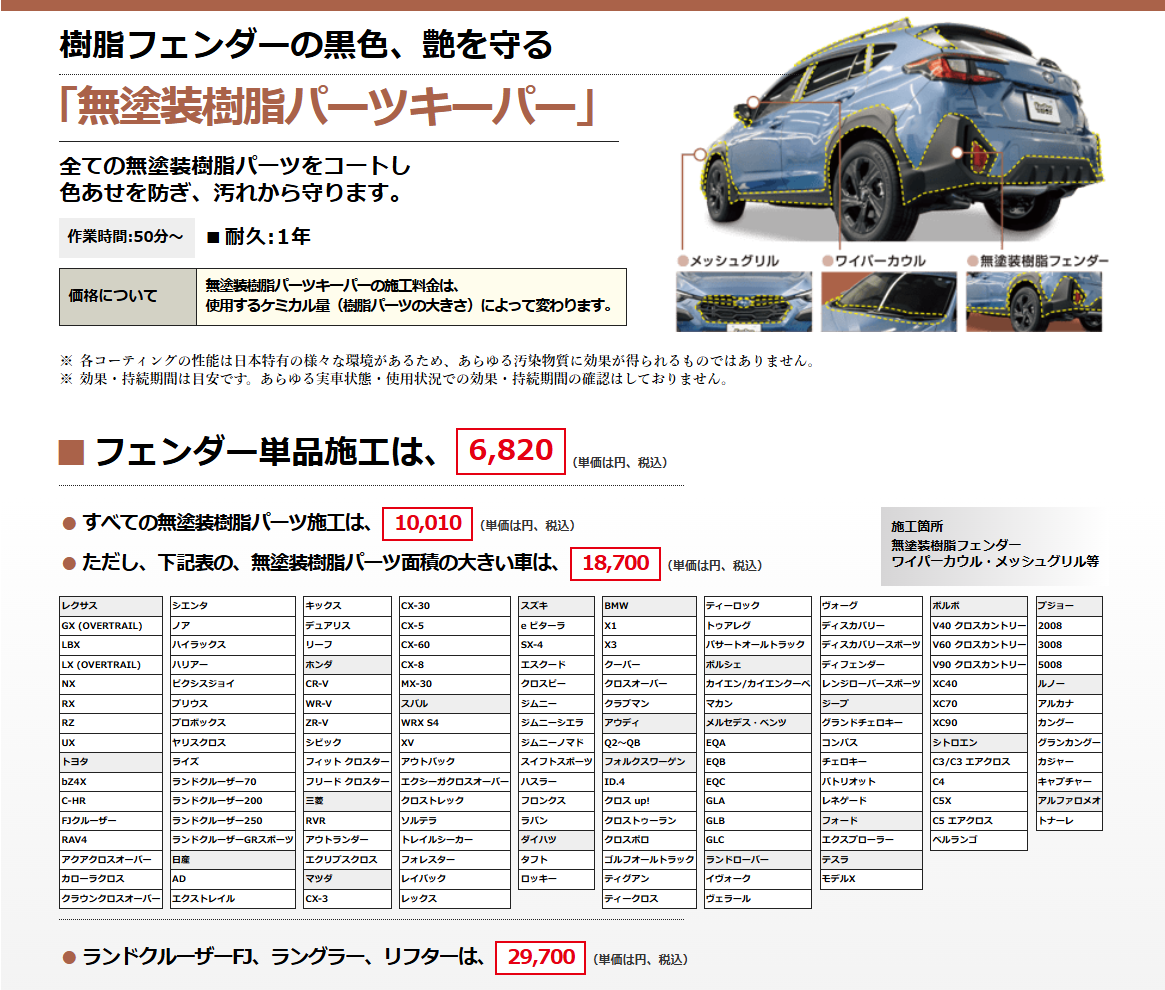Screen dimensions: 1165x990
Task: Select the ディフェンダー table cell
Action: (x=871, y=664)
